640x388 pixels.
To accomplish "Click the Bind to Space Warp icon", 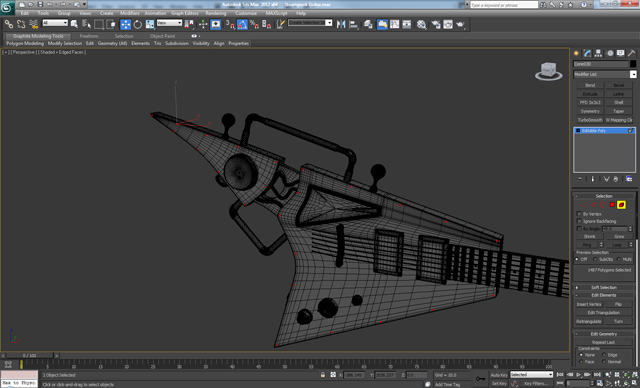I will pyautogui.click(x=33, y=24).
